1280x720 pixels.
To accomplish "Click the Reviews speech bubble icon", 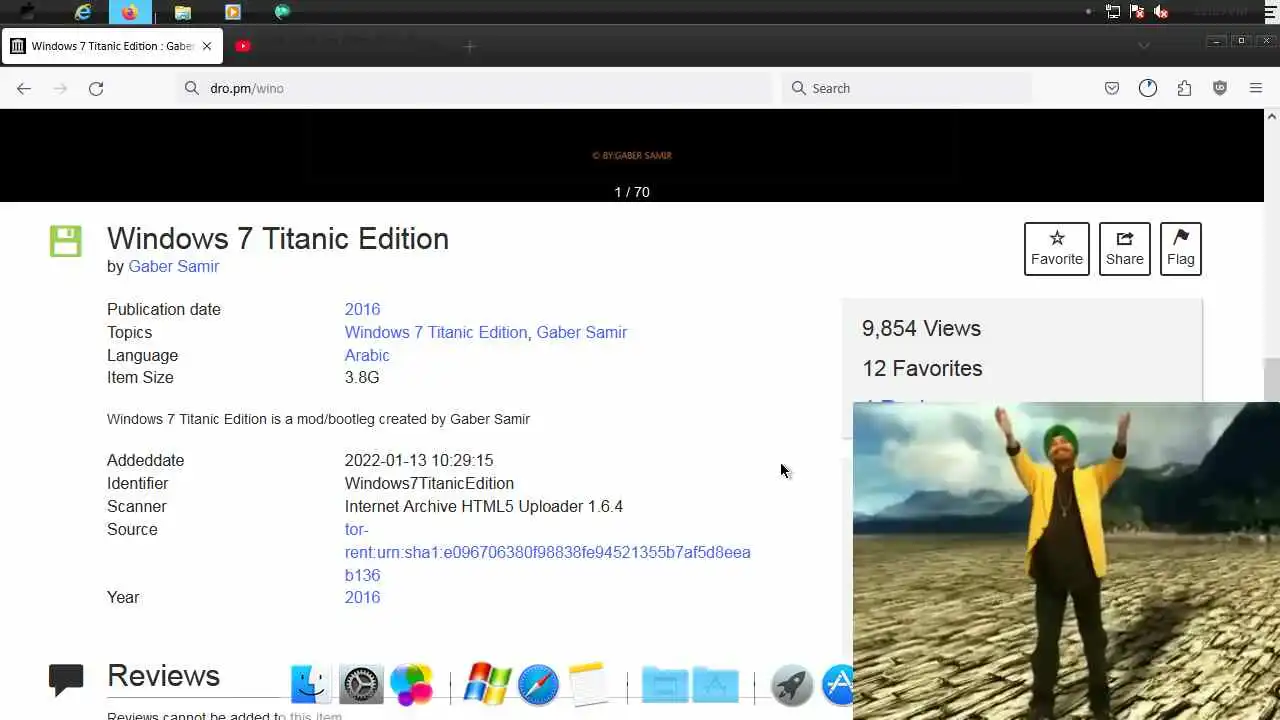I will tap(66, 680).
